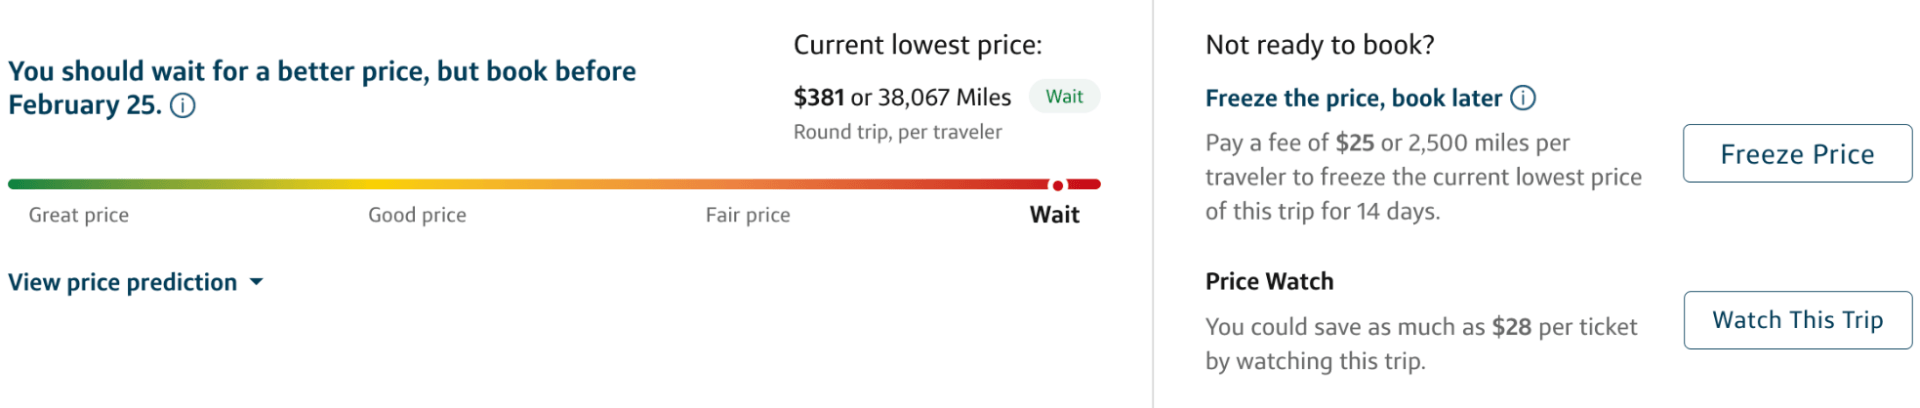Expand the View price prediction arrow
This screenshot has width=1920, height=408.
tap(257, 283)
